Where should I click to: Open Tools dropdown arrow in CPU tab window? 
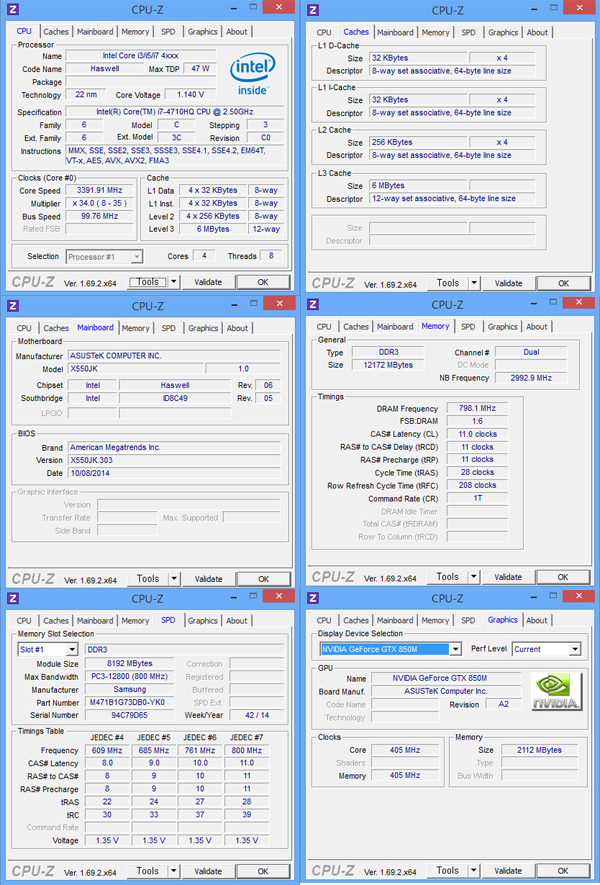click(x=174, y=282)
